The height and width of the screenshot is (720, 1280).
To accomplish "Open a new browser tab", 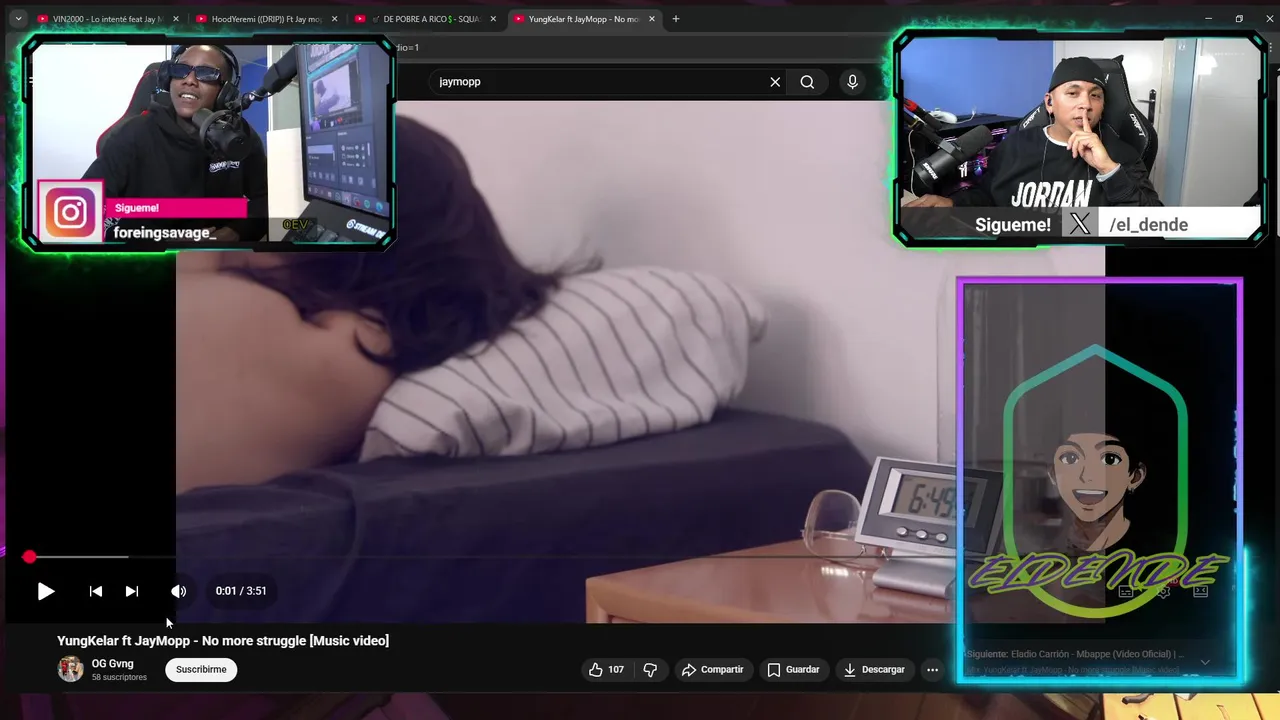I will (x=676, y=19).
